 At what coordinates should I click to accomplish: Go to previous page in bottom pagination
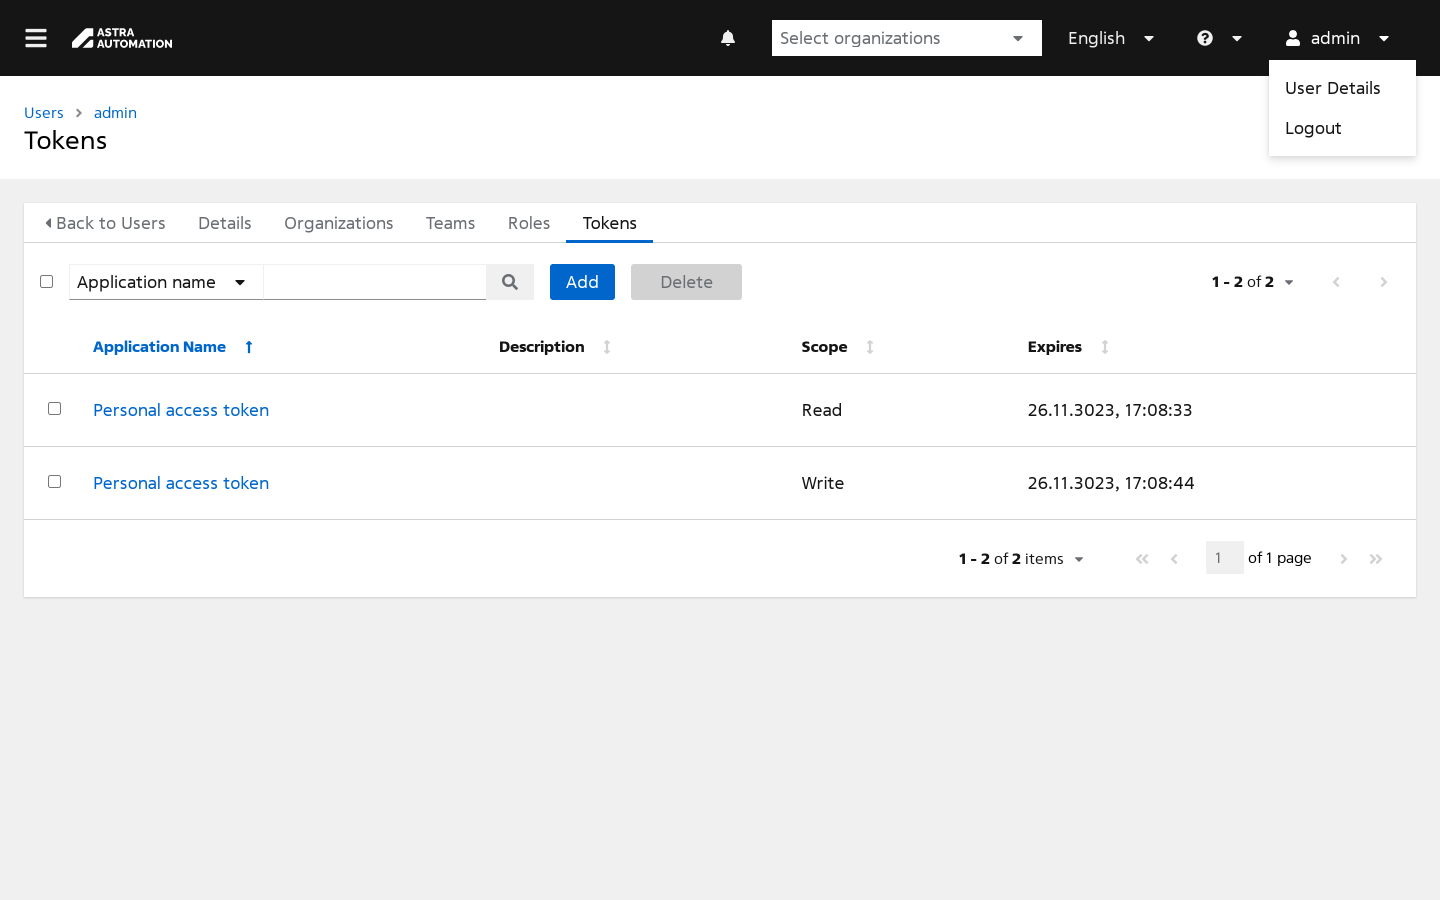point(1175,559)
